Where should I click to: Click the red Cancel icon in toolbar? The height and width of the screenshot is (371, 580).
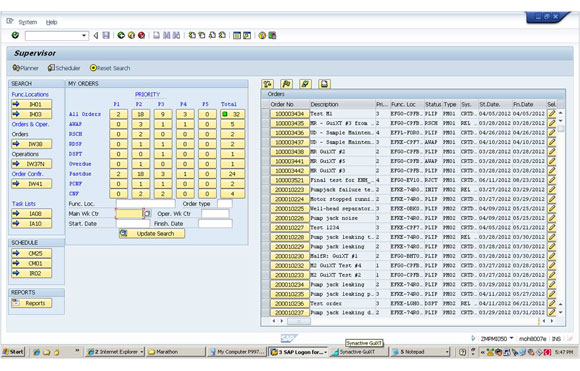141,36
